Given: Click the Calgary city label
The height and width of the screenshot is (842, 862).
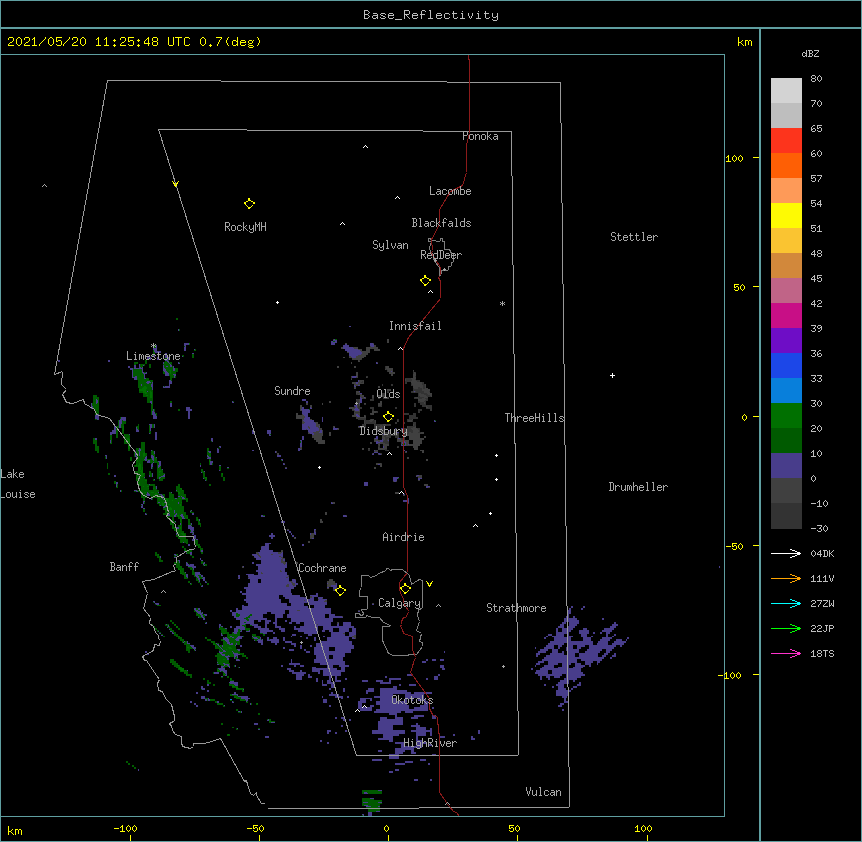Looking at the screenshot, I should pyautogui.click(x=400, y=603).
